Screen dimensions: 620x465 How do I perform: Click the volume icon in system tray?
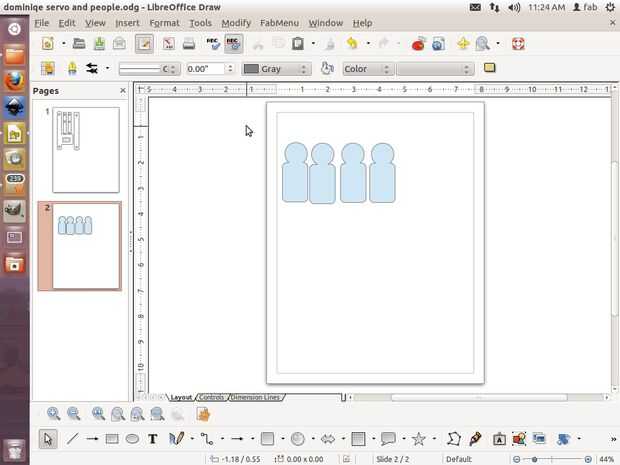[514, 7]
